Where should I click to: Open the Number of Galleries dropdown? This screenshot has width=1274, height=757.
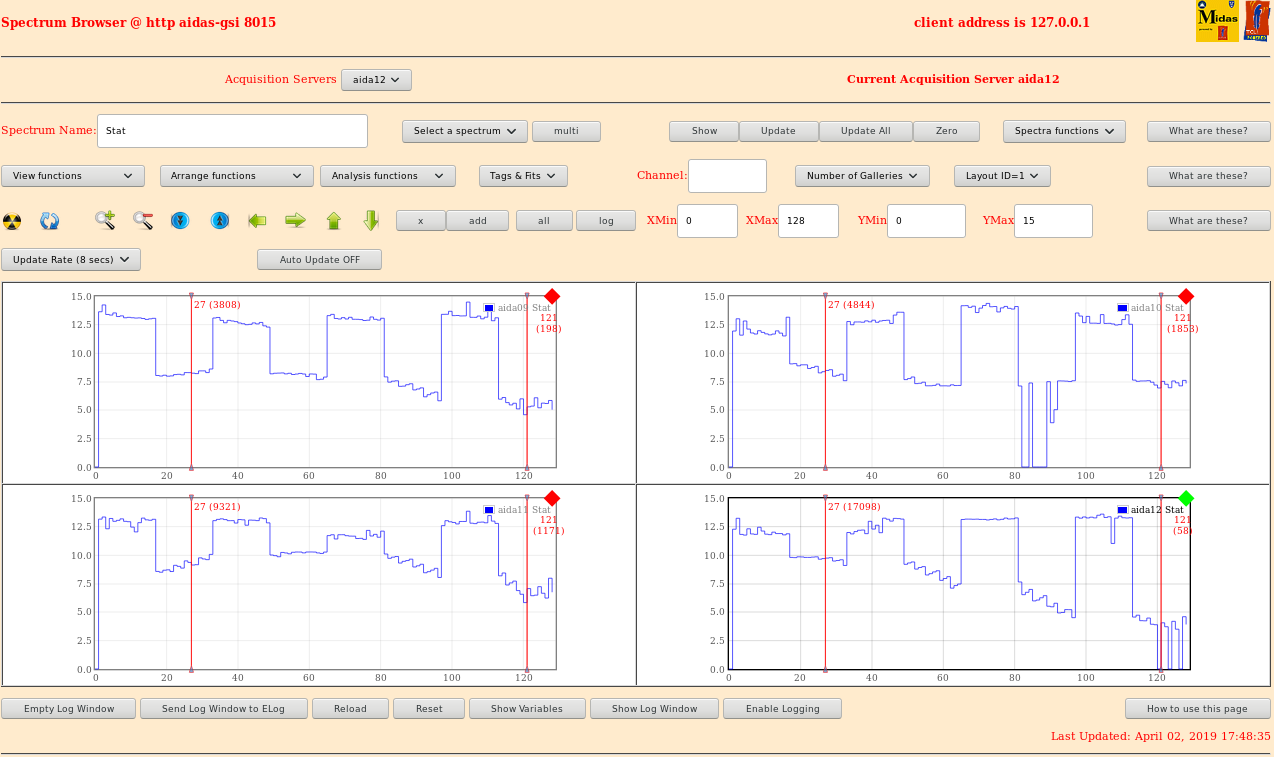(x=862, y=176)
